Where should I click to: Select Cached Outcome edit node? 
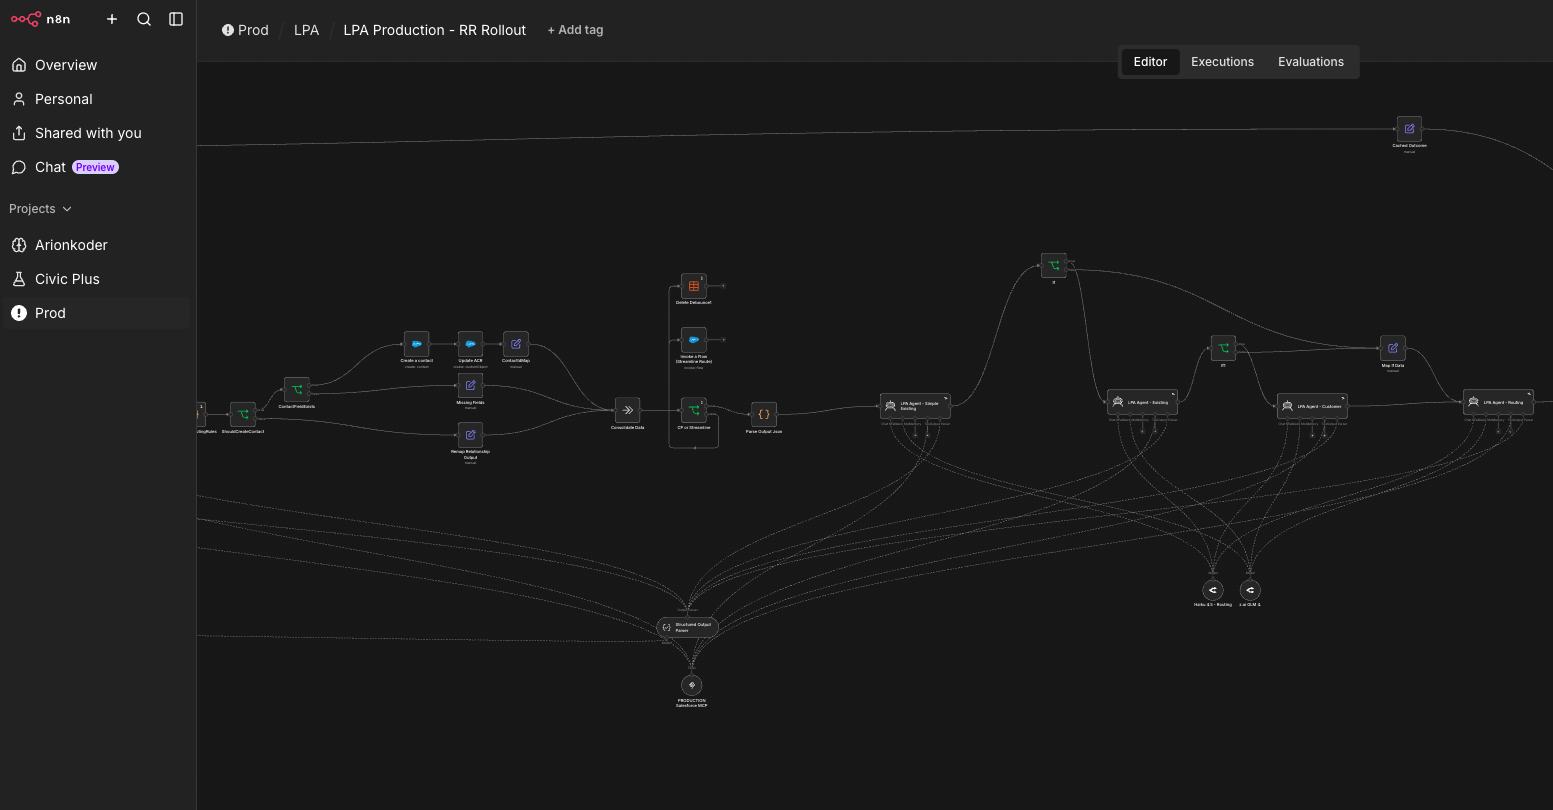point(1409,129)
